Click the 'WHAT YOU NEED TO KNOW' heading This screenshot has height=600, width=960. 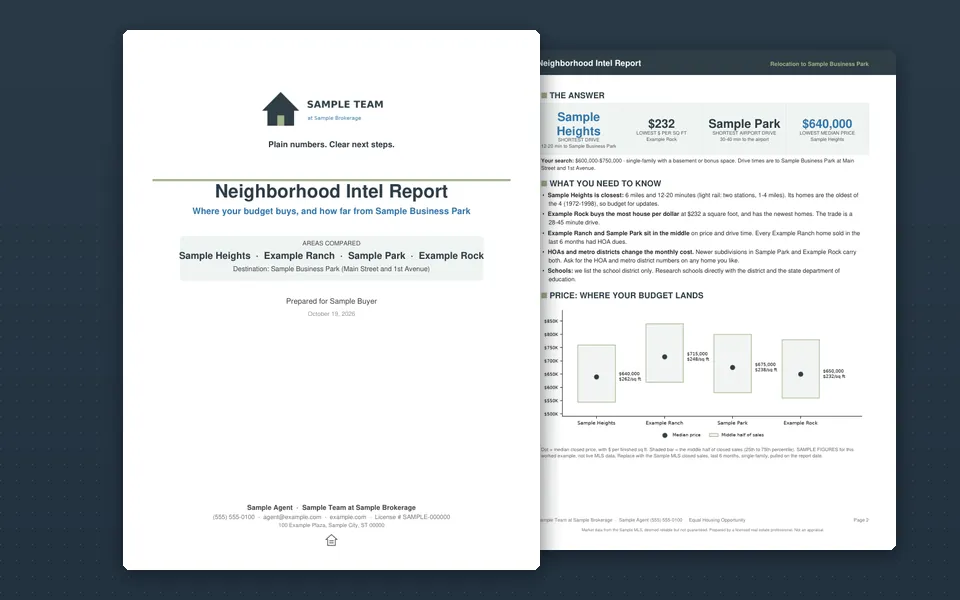(605, 184)
